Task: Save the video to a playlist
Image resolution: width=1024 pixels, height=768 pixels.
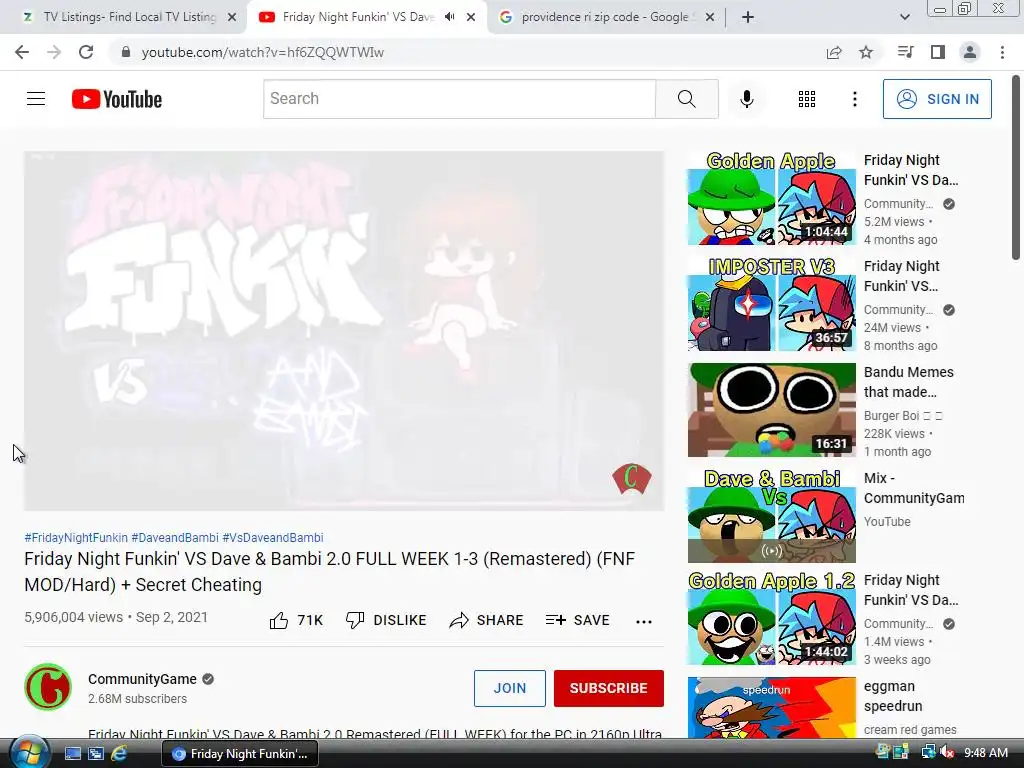Action: (577, 620)
